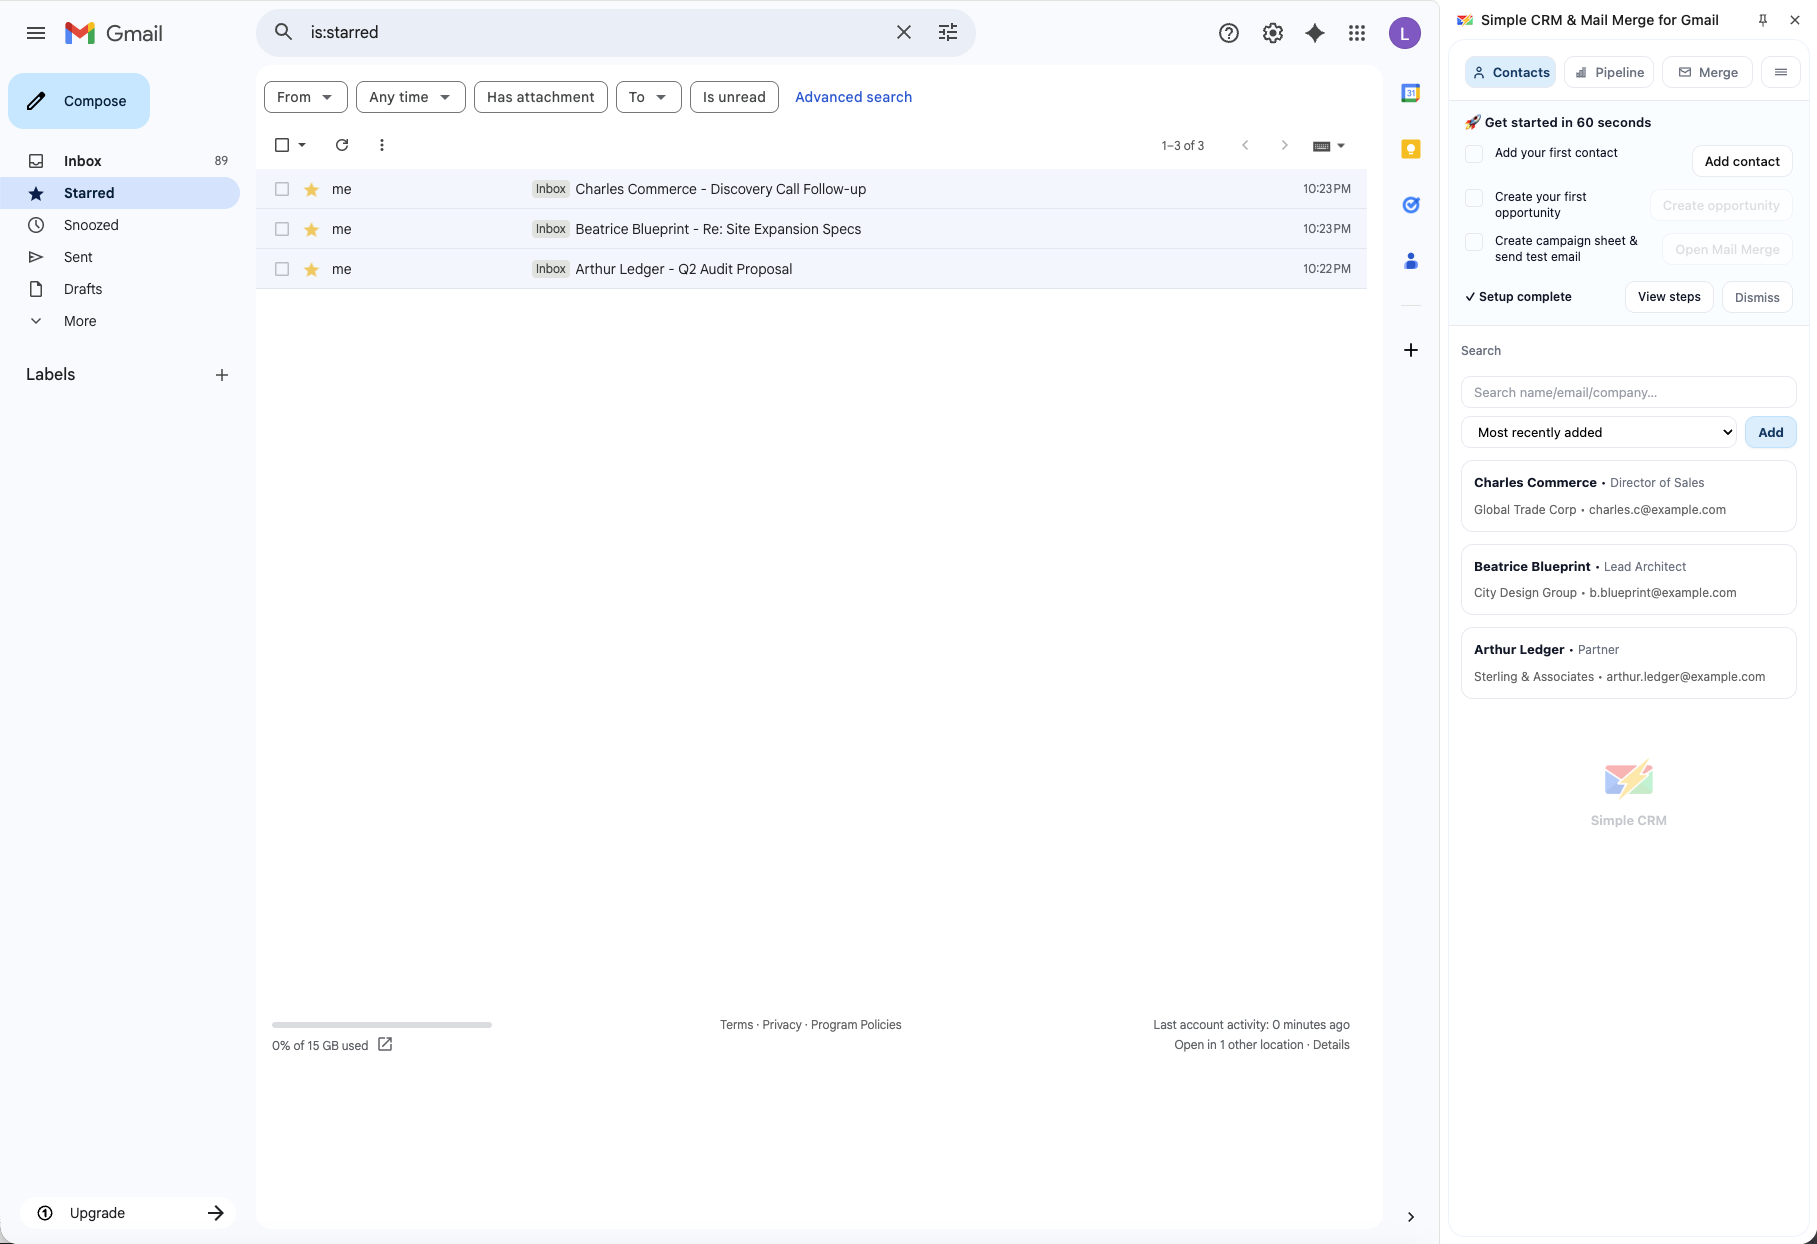Open the search filter options icon
Viewport: 1817px width, 1244px height.
pos(947,32)
